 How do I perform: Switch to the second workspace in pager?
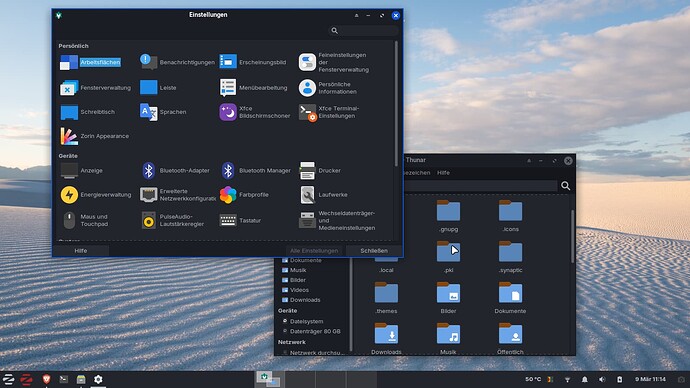pyautogui.click(x=300, y=379)
